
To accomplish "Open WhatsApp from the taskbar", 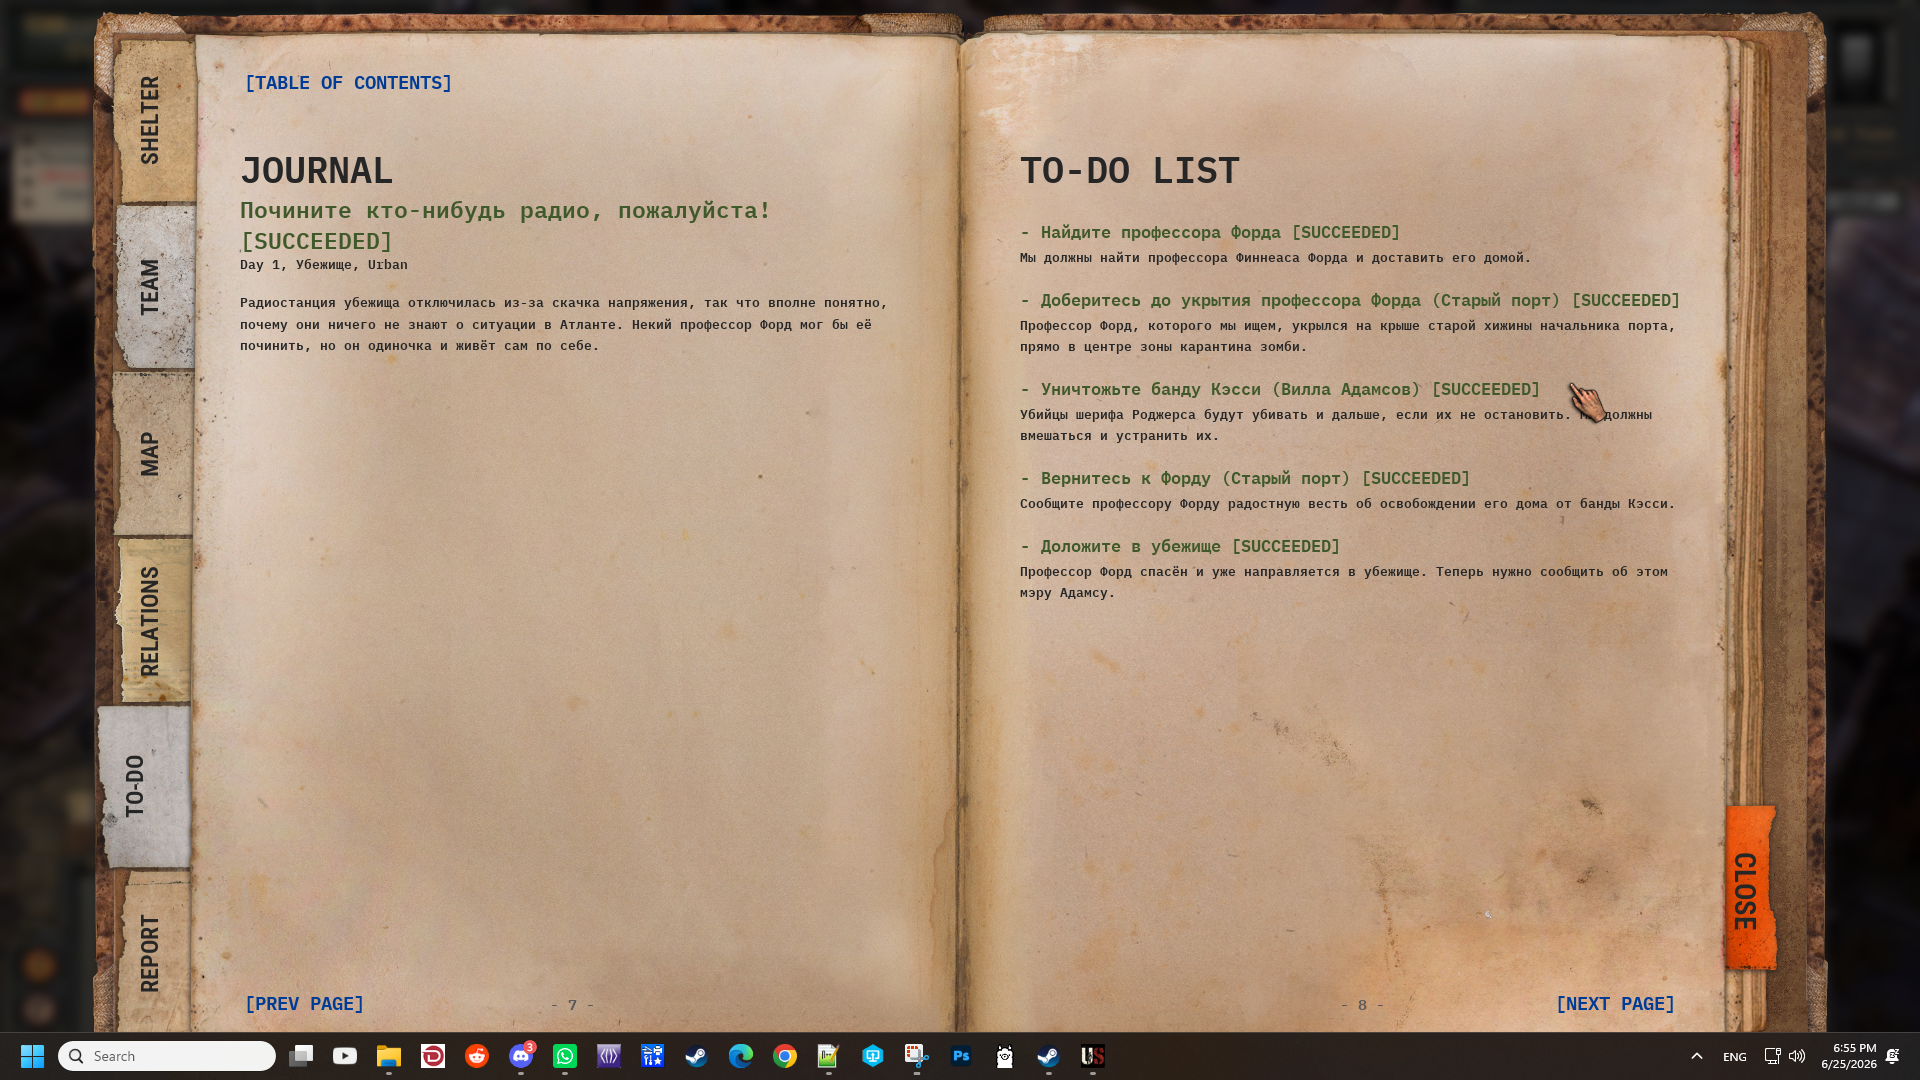I will (x=565, y=1056).
